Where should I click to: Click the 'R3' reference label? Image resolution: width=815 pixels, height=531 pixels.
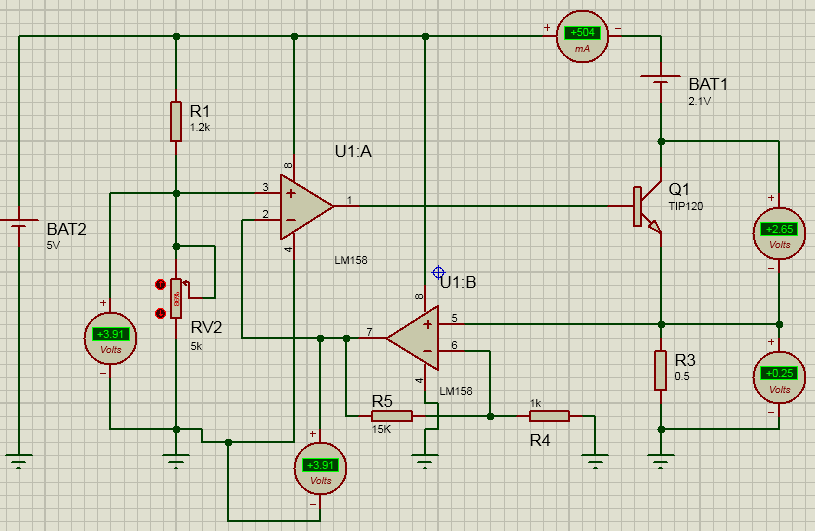(x=685, y=360)
